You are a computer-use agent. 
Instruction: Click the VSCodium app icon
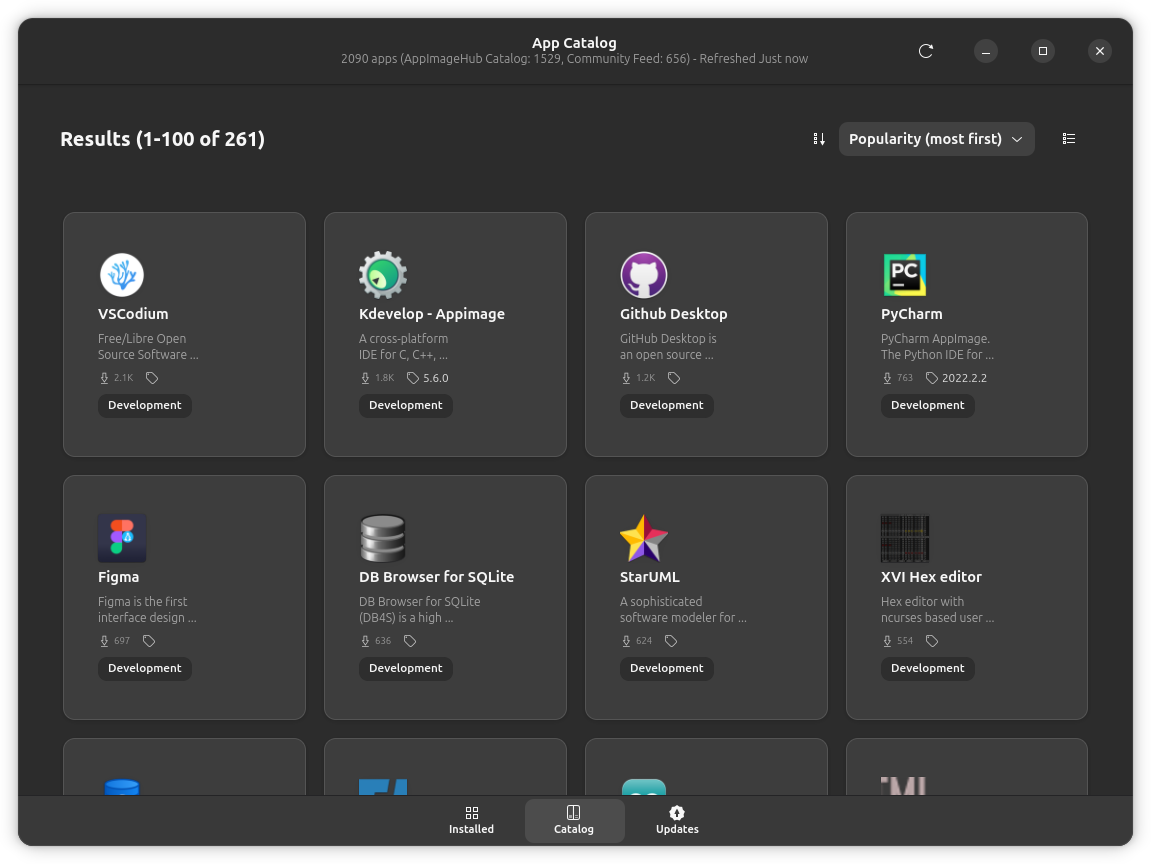[122, 275]
